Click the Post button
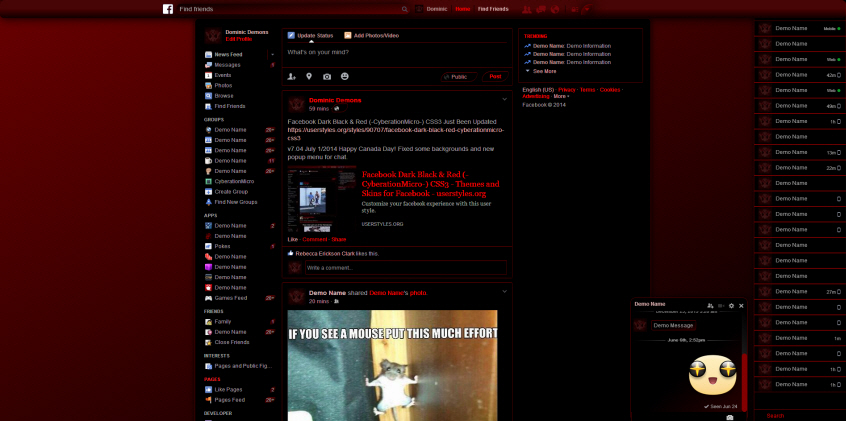The width and height of the screenshot is (846, 421). [x=495, y=77]
